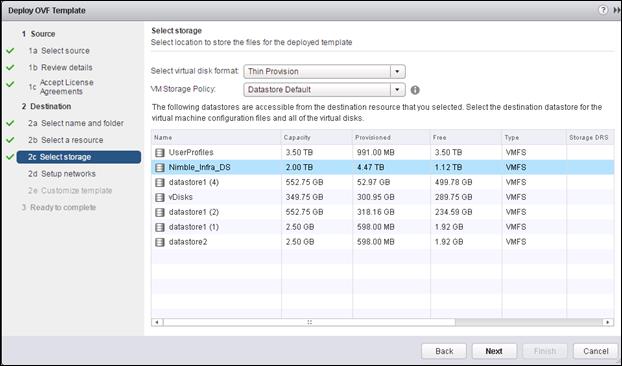Click the 1.12 TB free value

coord(448,168)
